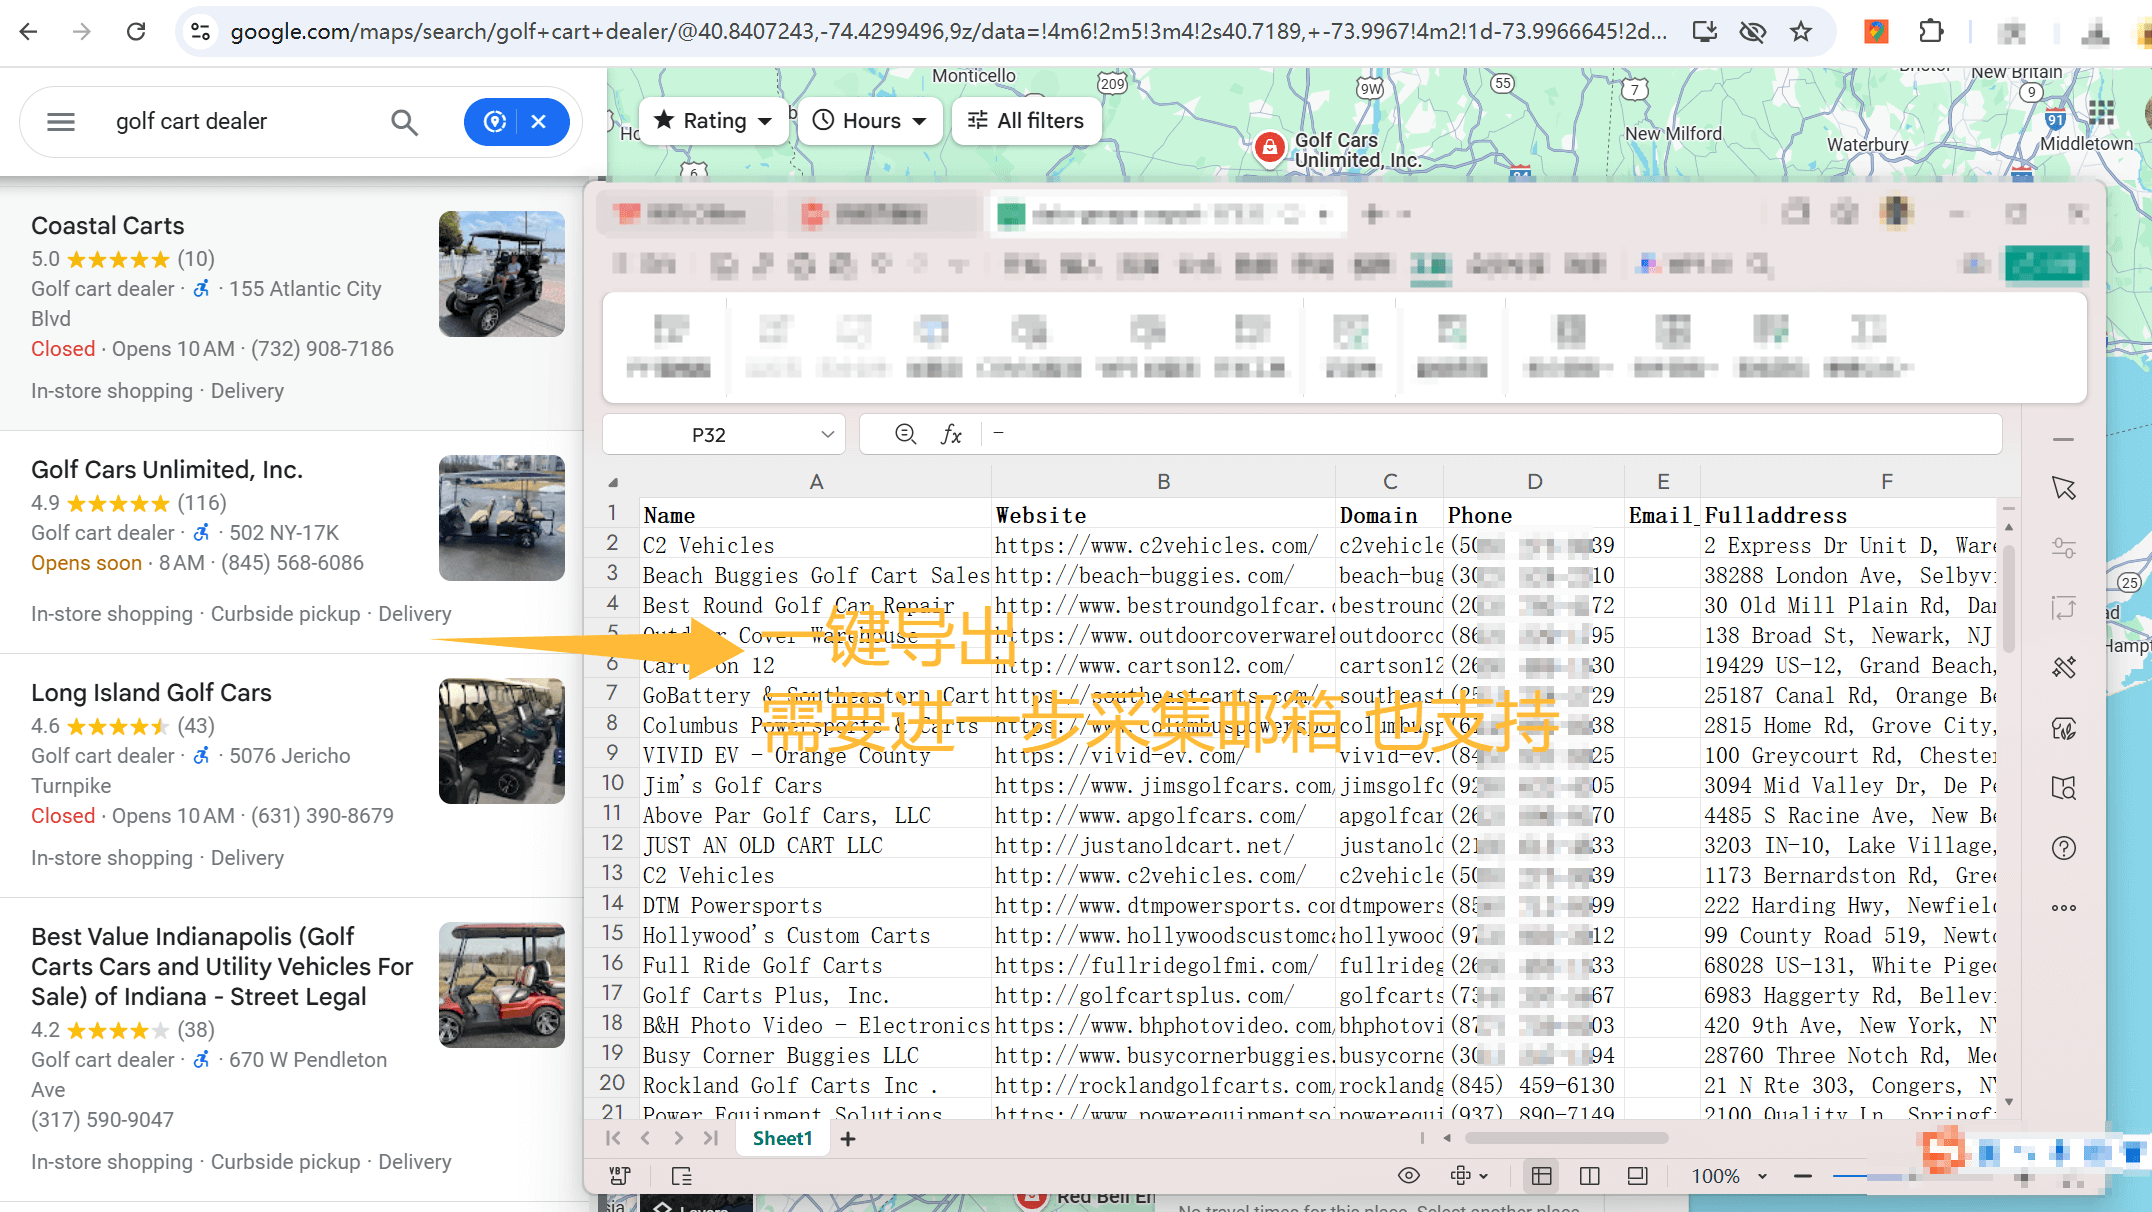Image resolution: width=2152 pixels, height=1212 pixels.
Task: Open the Google Maps extension icon
Action: pyautogui.click(x=1876, y=32)
